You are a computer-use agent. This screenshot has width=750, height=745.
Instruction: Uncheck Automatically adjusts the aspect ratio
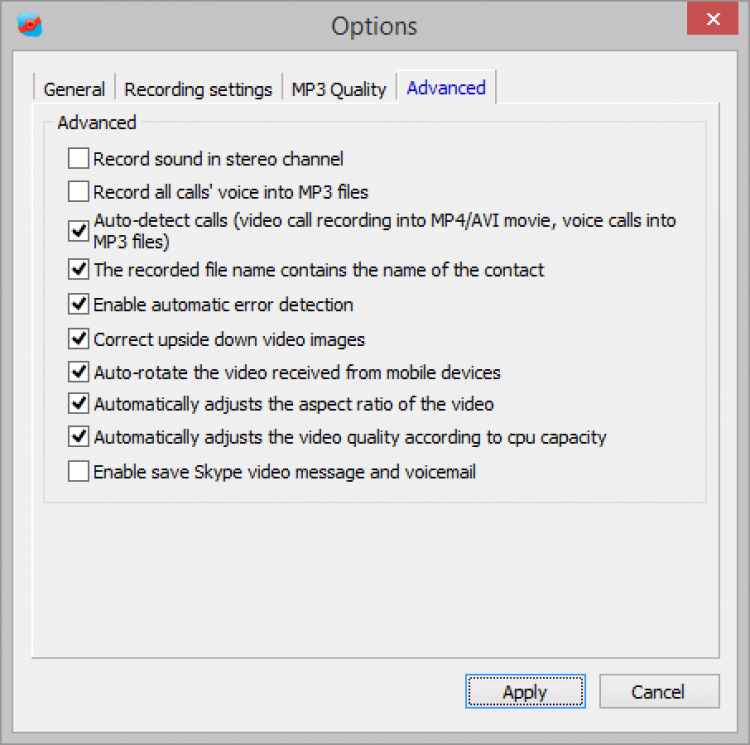pos(78,404)
